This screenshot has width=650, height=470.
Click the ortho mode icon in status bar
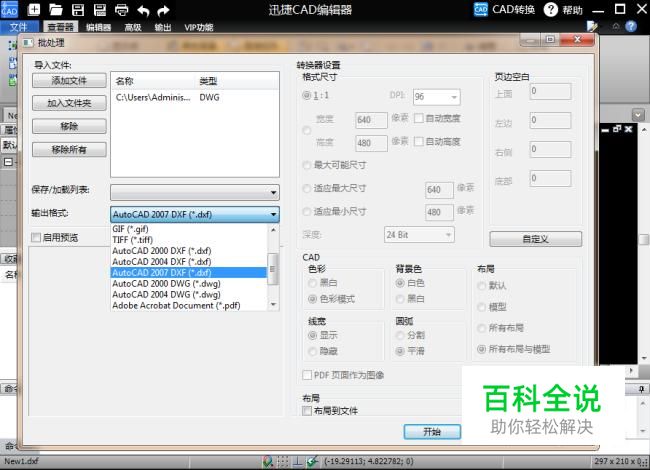tap(297, 461)
